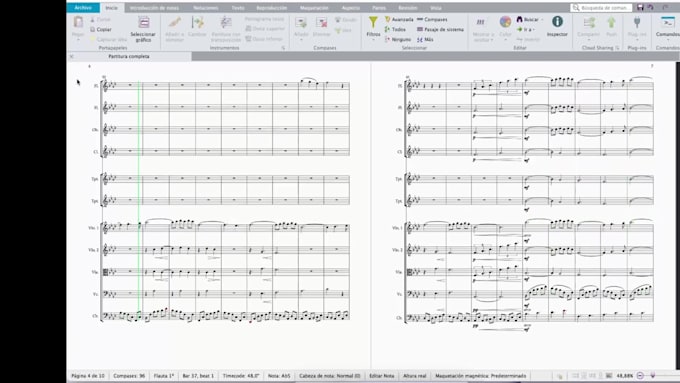Click the Redo arrow icon
The image size is (680, 383).
point(665,8)
